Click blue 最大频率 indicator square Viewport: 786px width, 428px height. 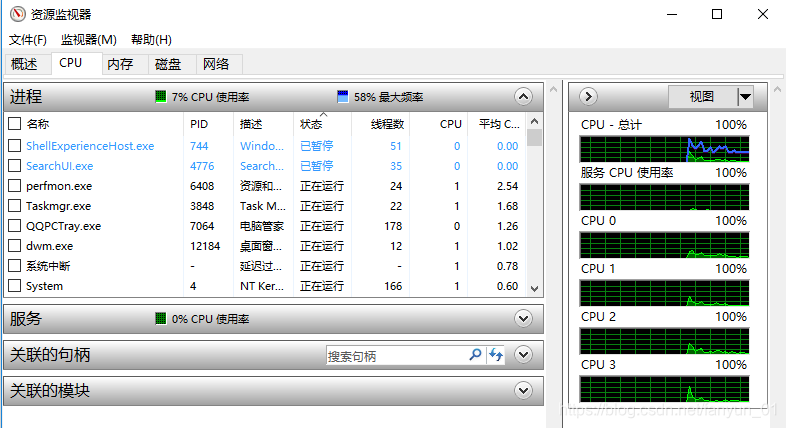point(343,96)
